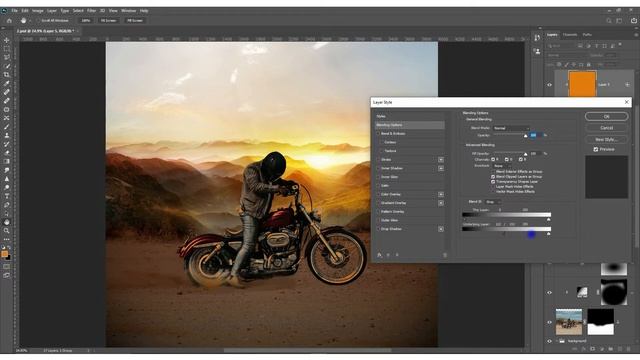This screenshot has height=360, width=640.
Task: Click the Fit Screen button
Action: [x=108, y=20]
